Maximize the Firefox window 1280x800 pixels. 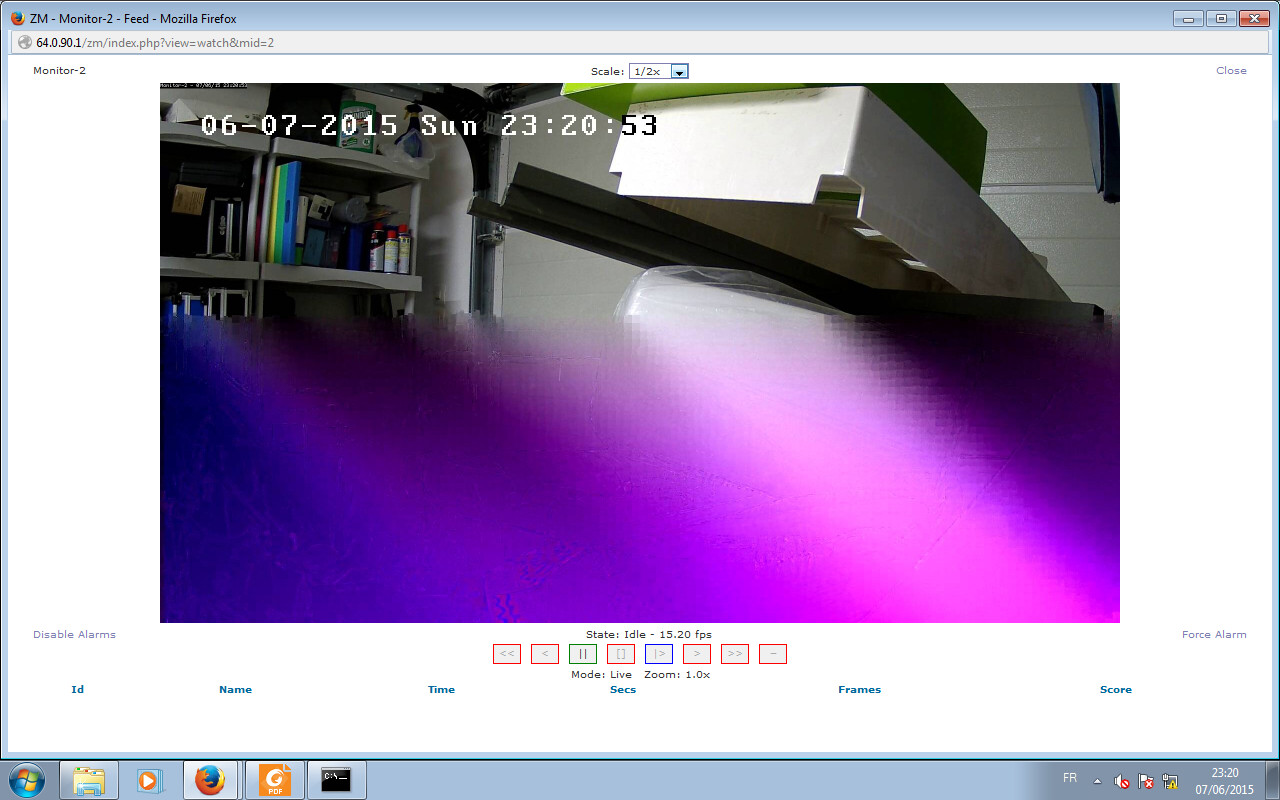[x=1220, y=18]
